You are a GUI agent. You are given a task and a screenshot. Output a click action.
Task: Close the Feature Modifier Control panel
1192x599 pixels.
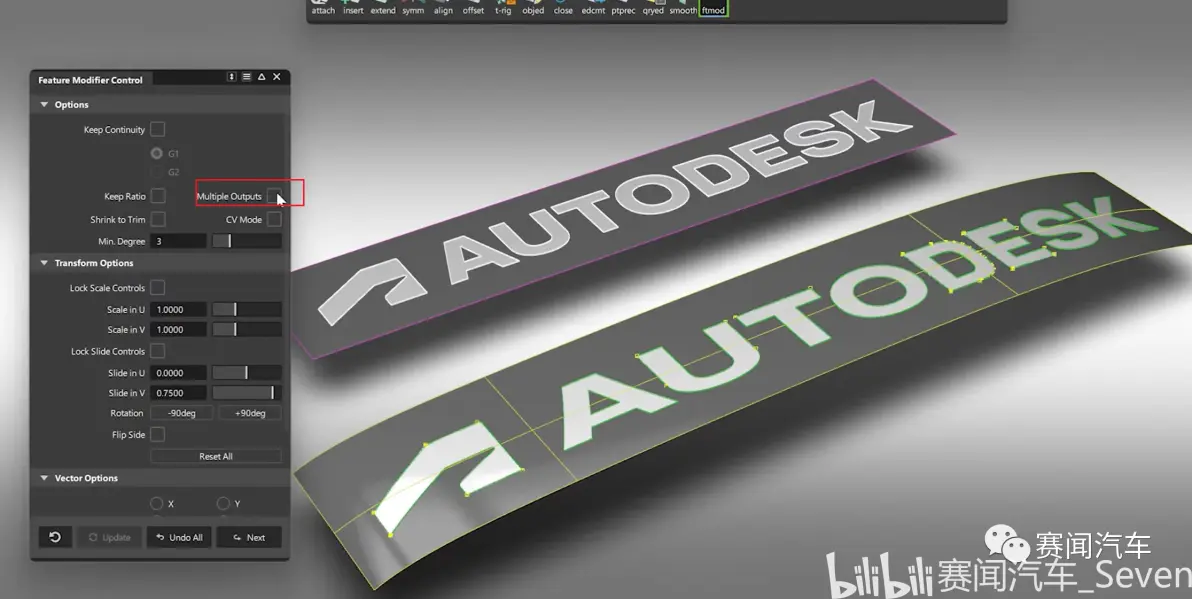[277, 77]
